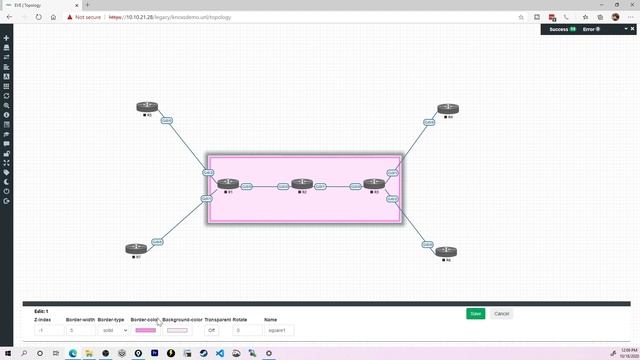The height and width of the screenshot is (360, 640).
Task: Refresh the topology from sidebar
Action: [6, 96]
